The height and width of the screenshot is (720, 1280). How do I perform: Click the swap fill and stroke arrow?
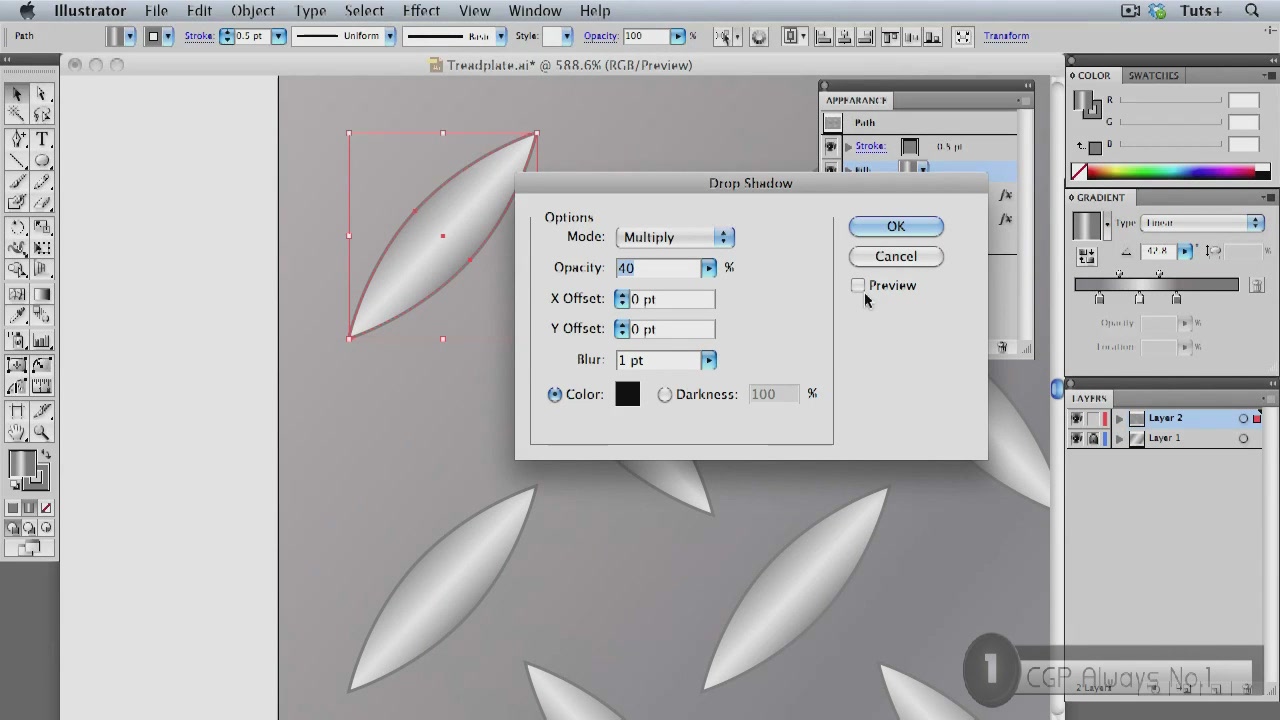[46, 456]
